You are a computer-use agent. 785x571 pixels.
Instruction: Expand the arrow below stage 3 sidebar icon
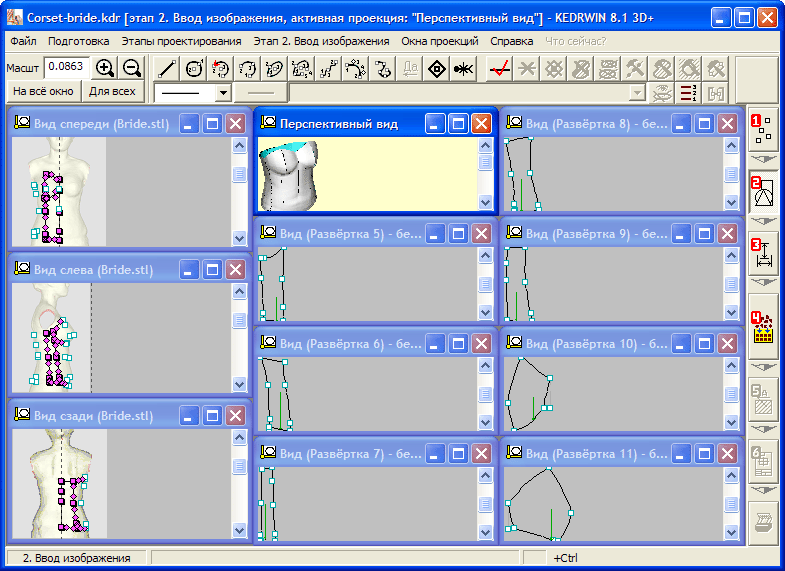tap(764, 284)
